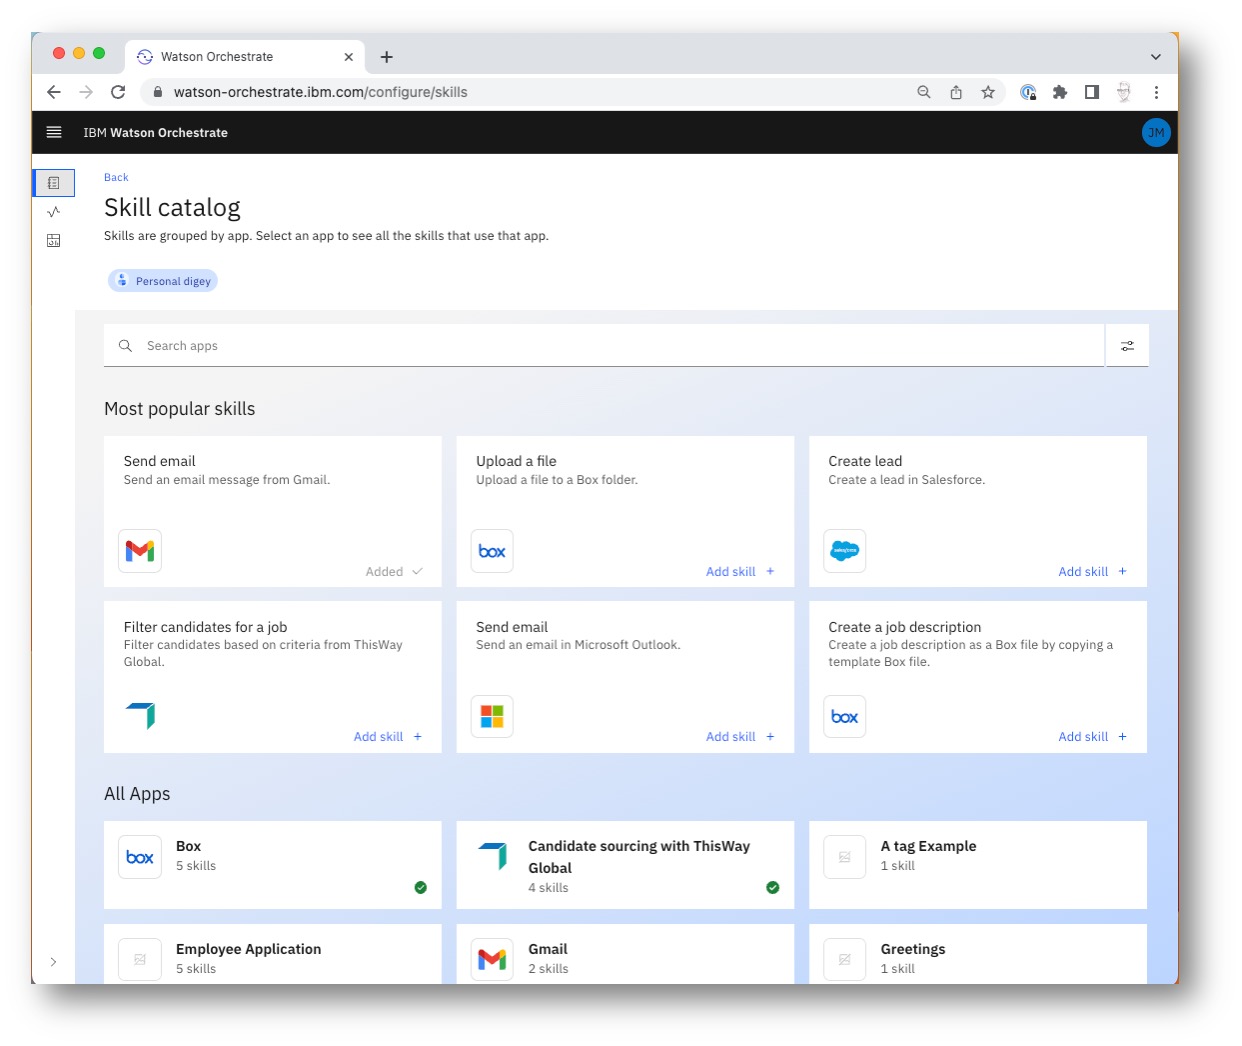Click the Salesforce logo on Create lead card
This screenshot has width=1242, height=1046.
tap(845, 551)
